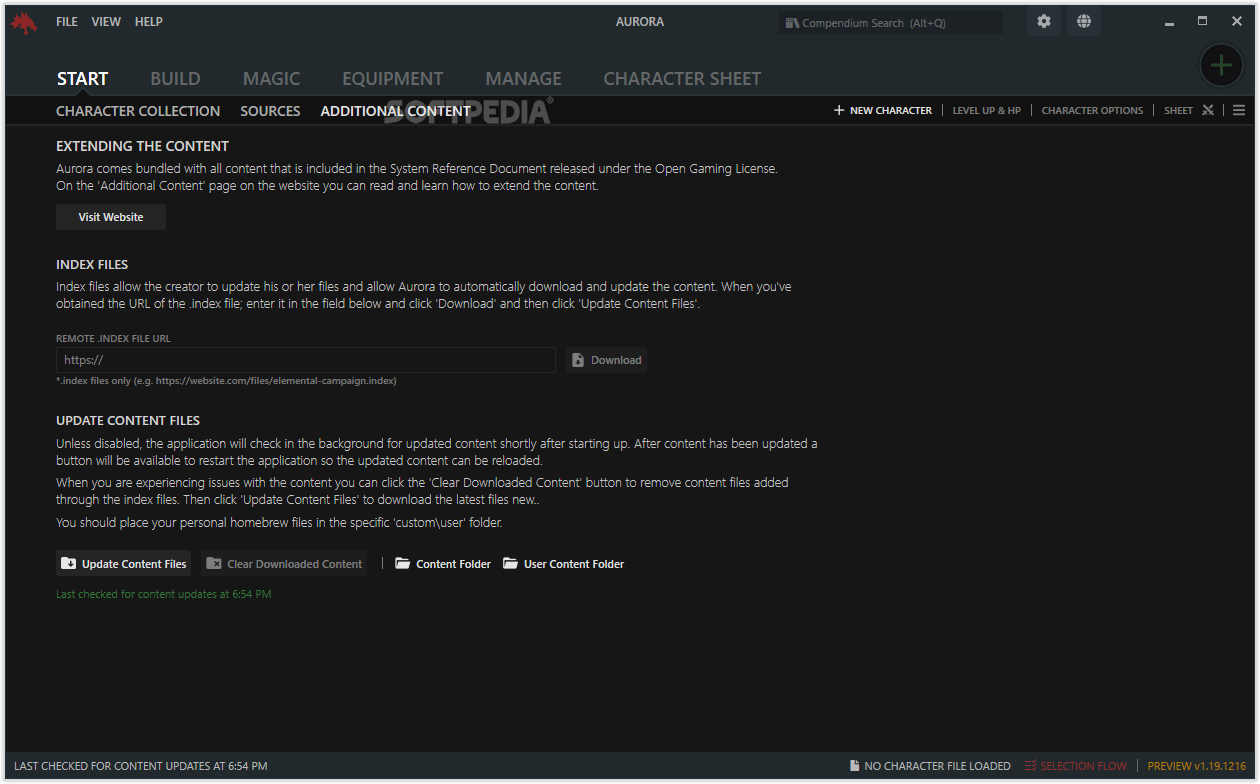
Task: Open the Help menu
Action: pos(149,22)
